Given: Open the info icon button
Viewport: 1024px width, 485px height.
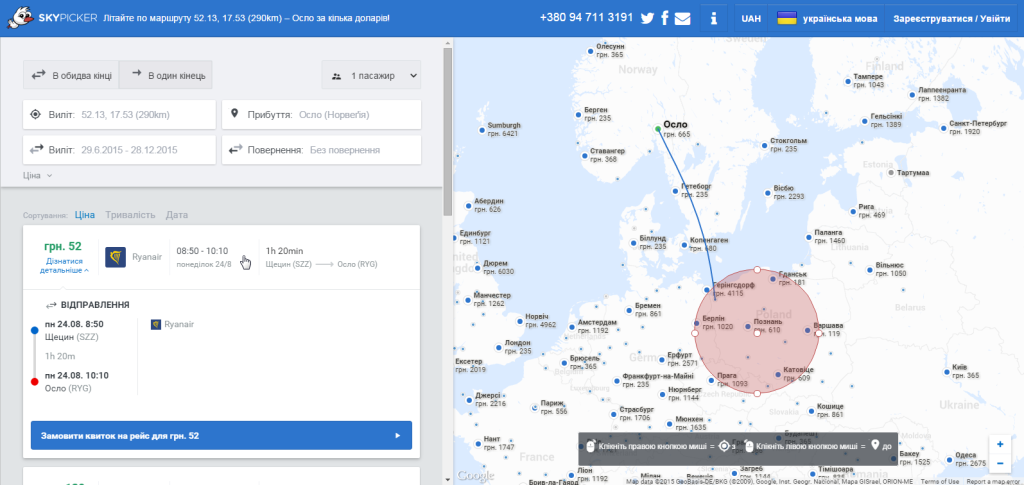Looking at the screenshot, I should (714, 18).
